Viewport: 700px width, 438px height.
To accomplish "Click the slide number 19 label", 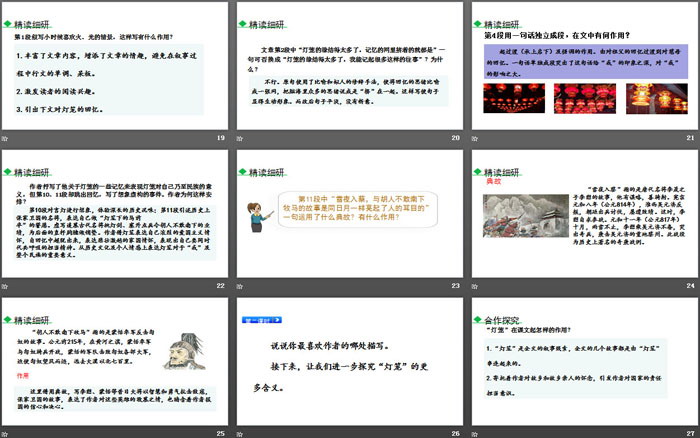I will coord(221,138).
